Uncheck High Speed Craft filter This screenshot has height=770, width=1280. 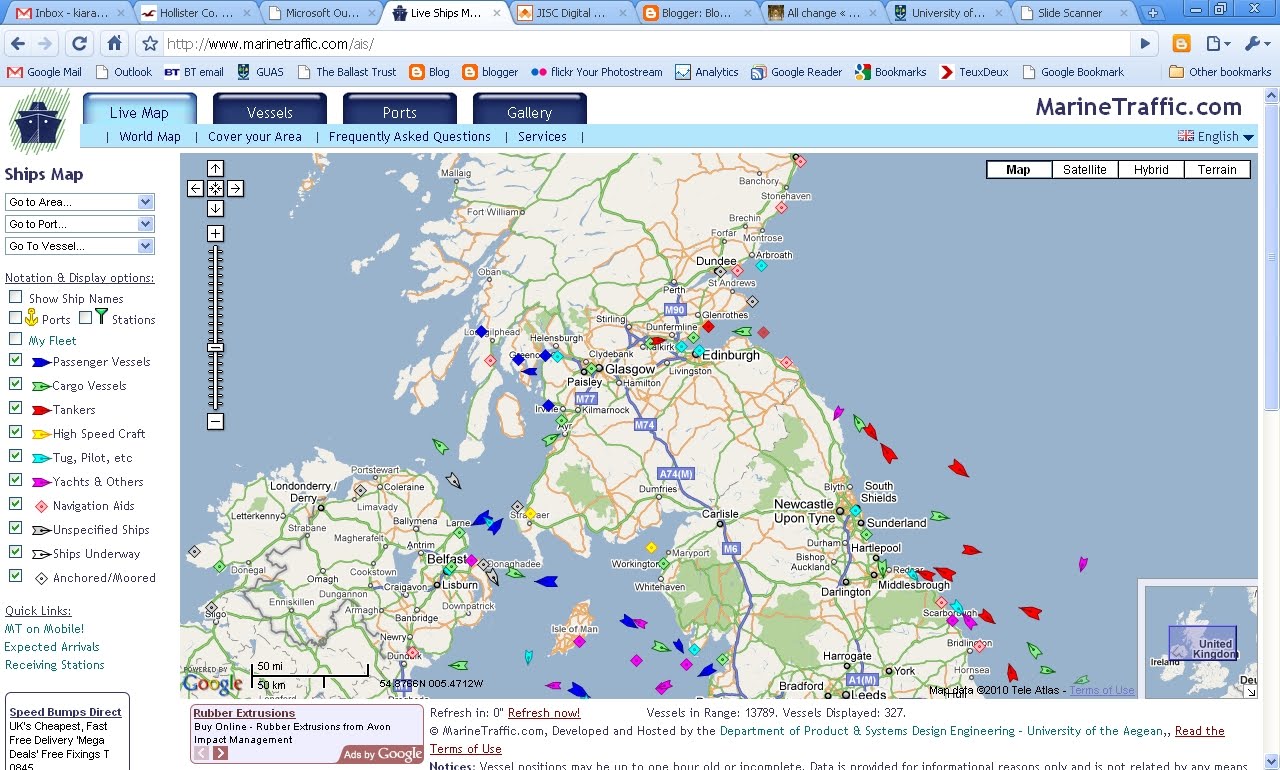click(x=15, y=432)
